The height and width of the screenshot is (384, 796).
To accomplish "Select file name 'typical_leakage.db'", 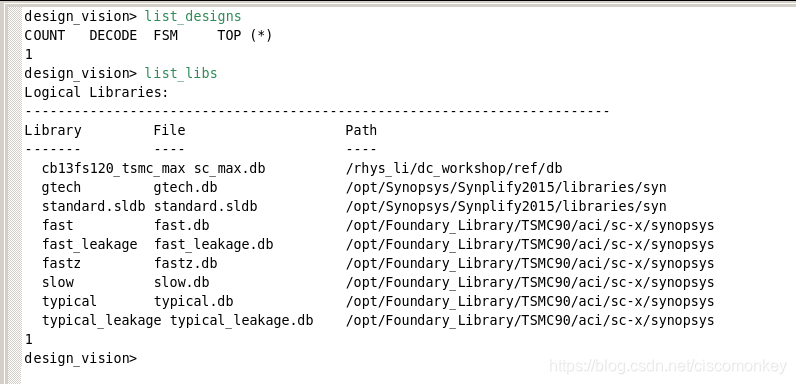I will point(242,321).
